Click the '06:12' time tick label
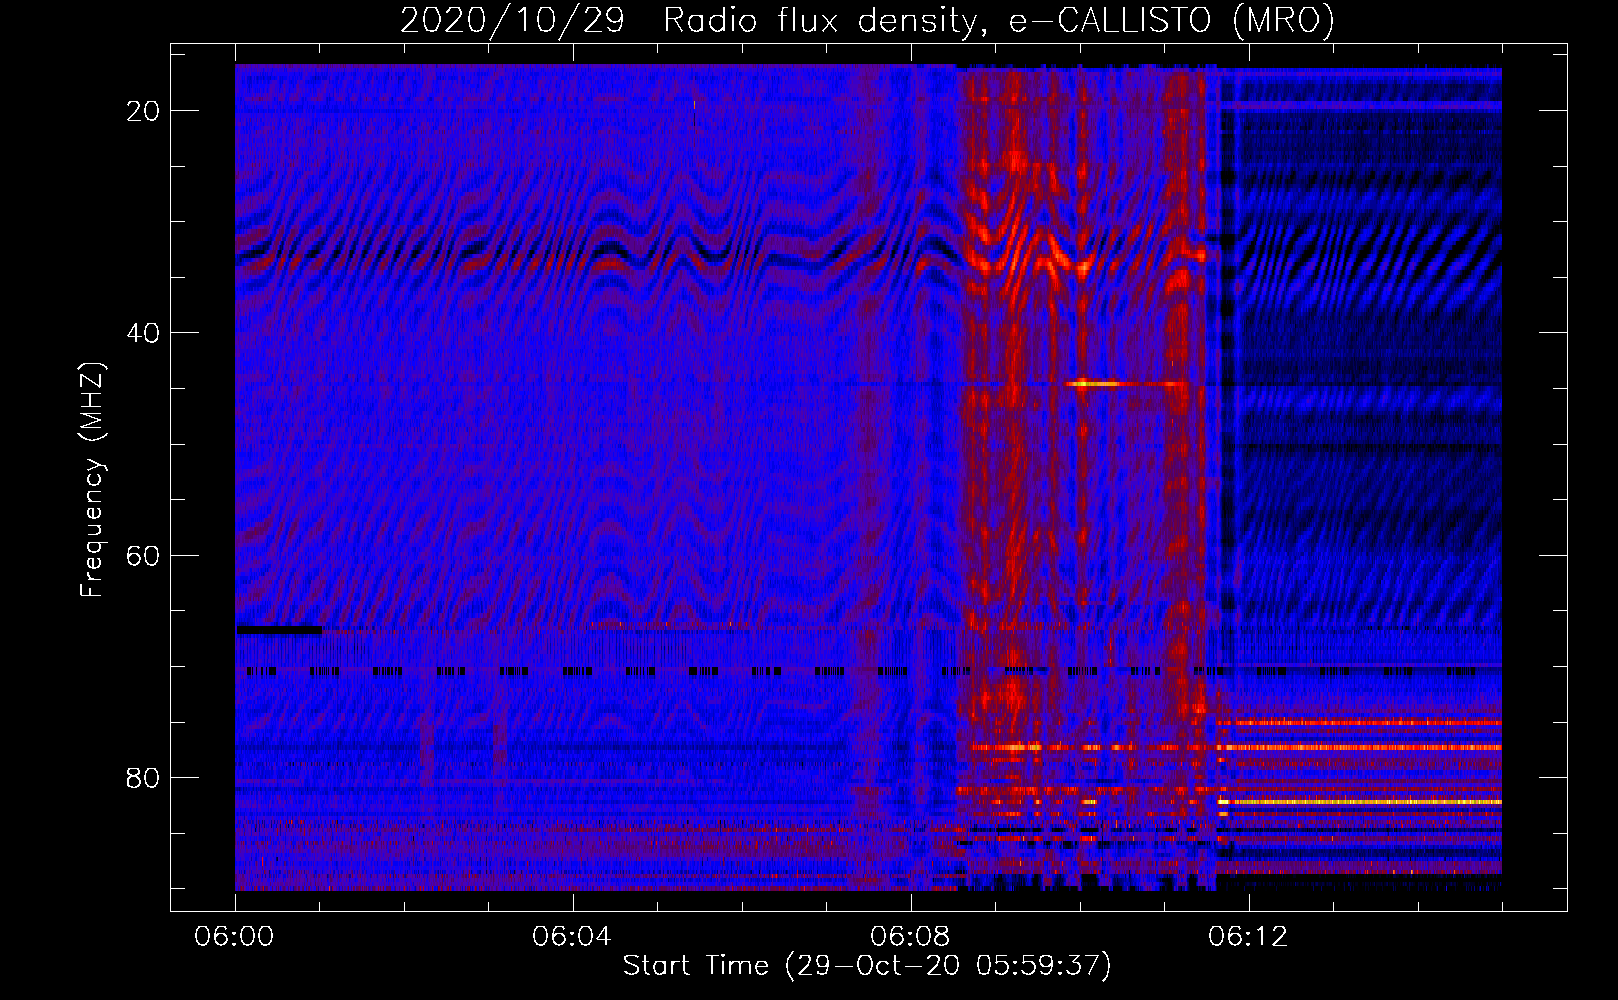This screenshot has width=1618, height=1000. tap(1248, 936)
